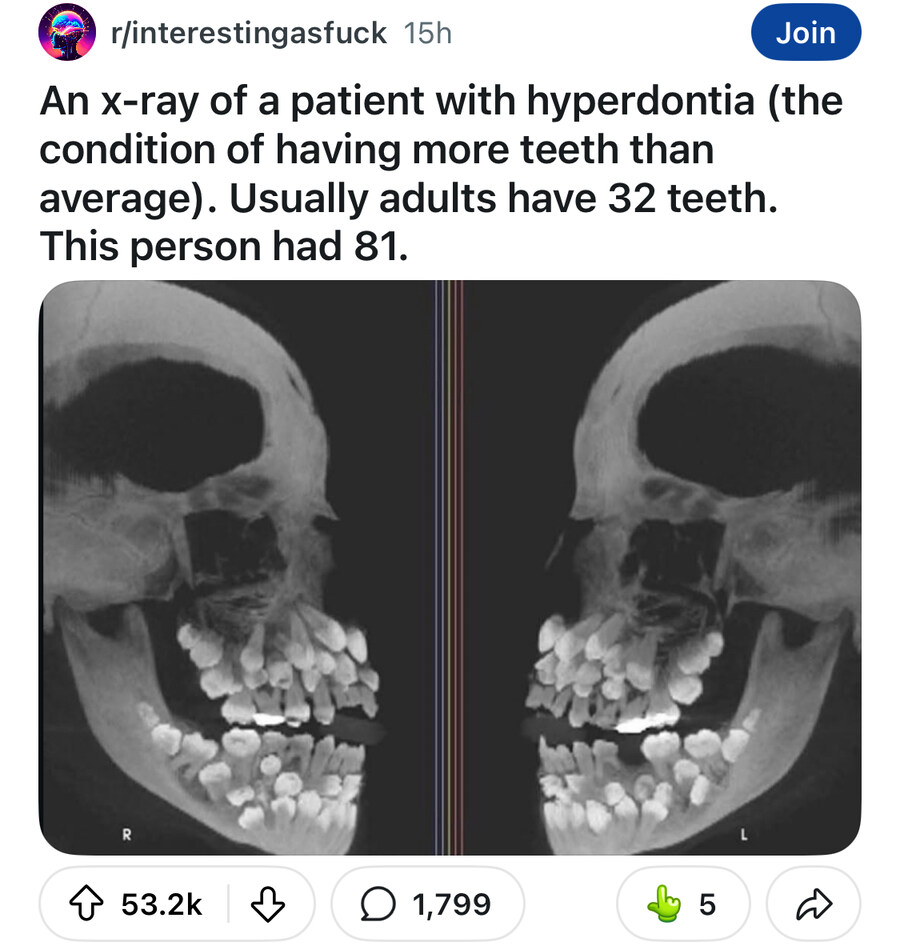
Task: Join the r/interestingasfuck community
Action: click(x=805, y=33)
